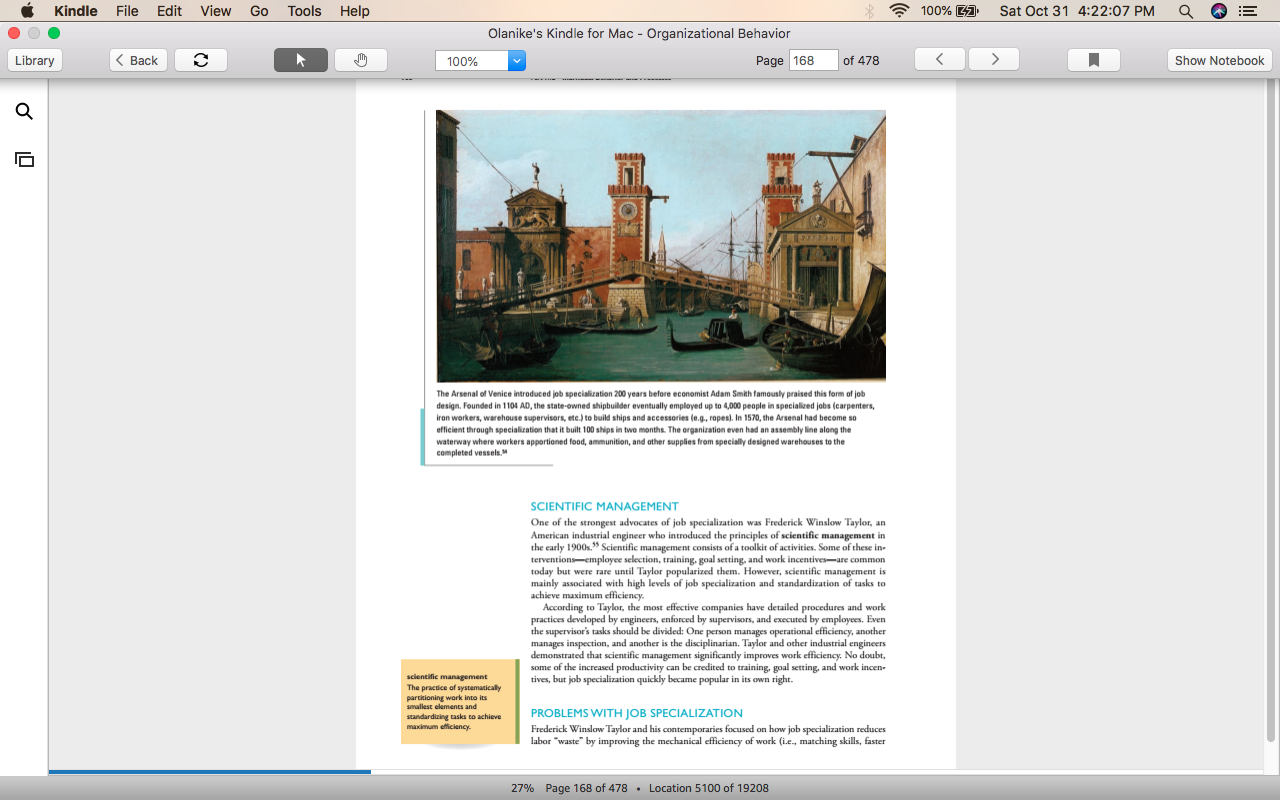
Task: Open the Edit menu
Action: pyautogui.click(x=169, y=11)
